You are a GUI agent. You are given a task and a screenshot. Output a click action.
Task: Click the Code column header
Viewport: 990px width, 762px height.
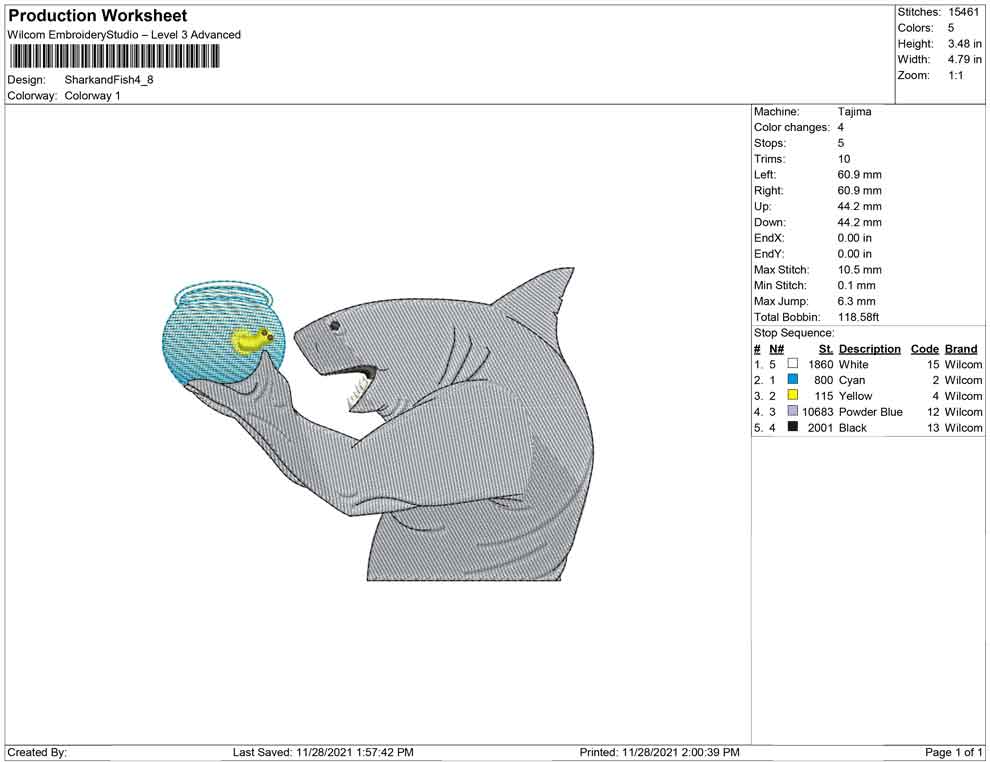(x=925, y=349)
